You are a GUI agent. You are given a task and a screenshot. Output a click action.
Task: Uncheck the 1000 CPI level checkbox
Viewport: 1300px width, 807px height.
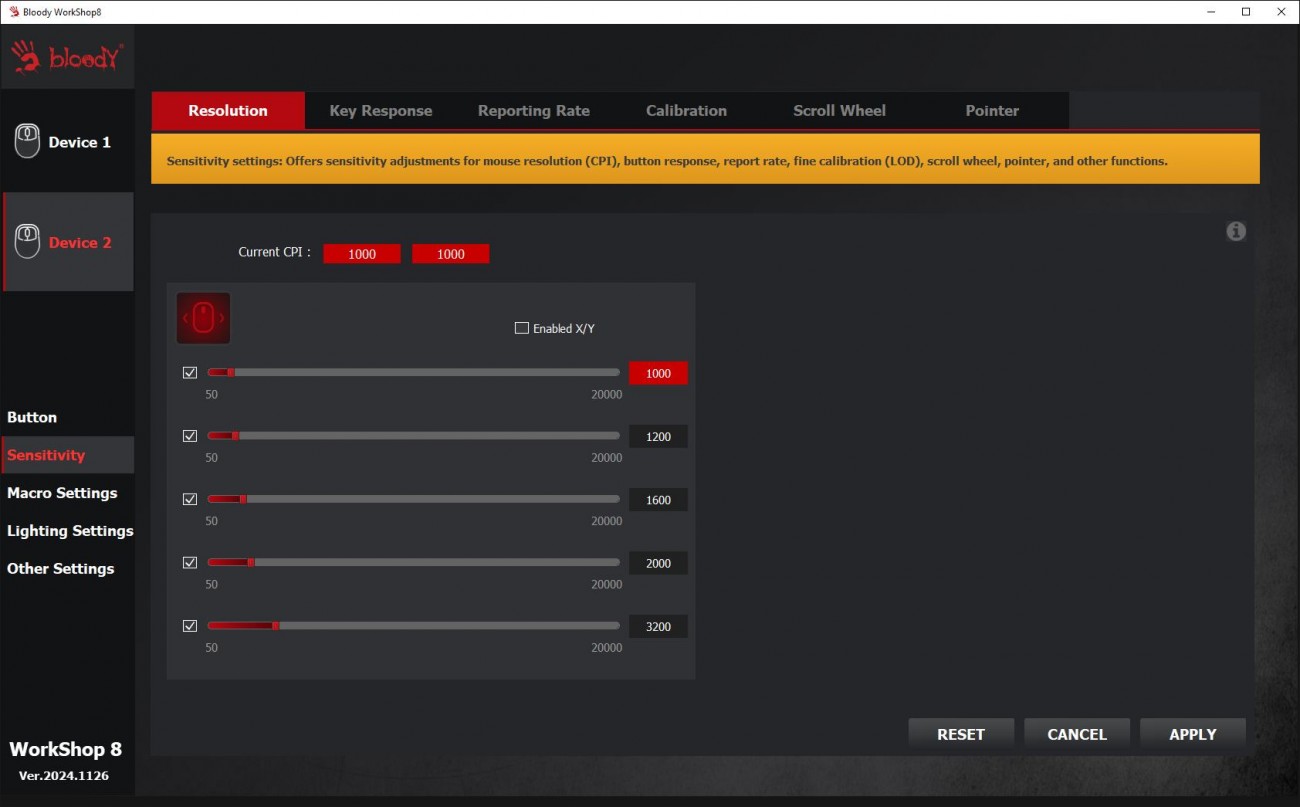(x=190, y=373)
